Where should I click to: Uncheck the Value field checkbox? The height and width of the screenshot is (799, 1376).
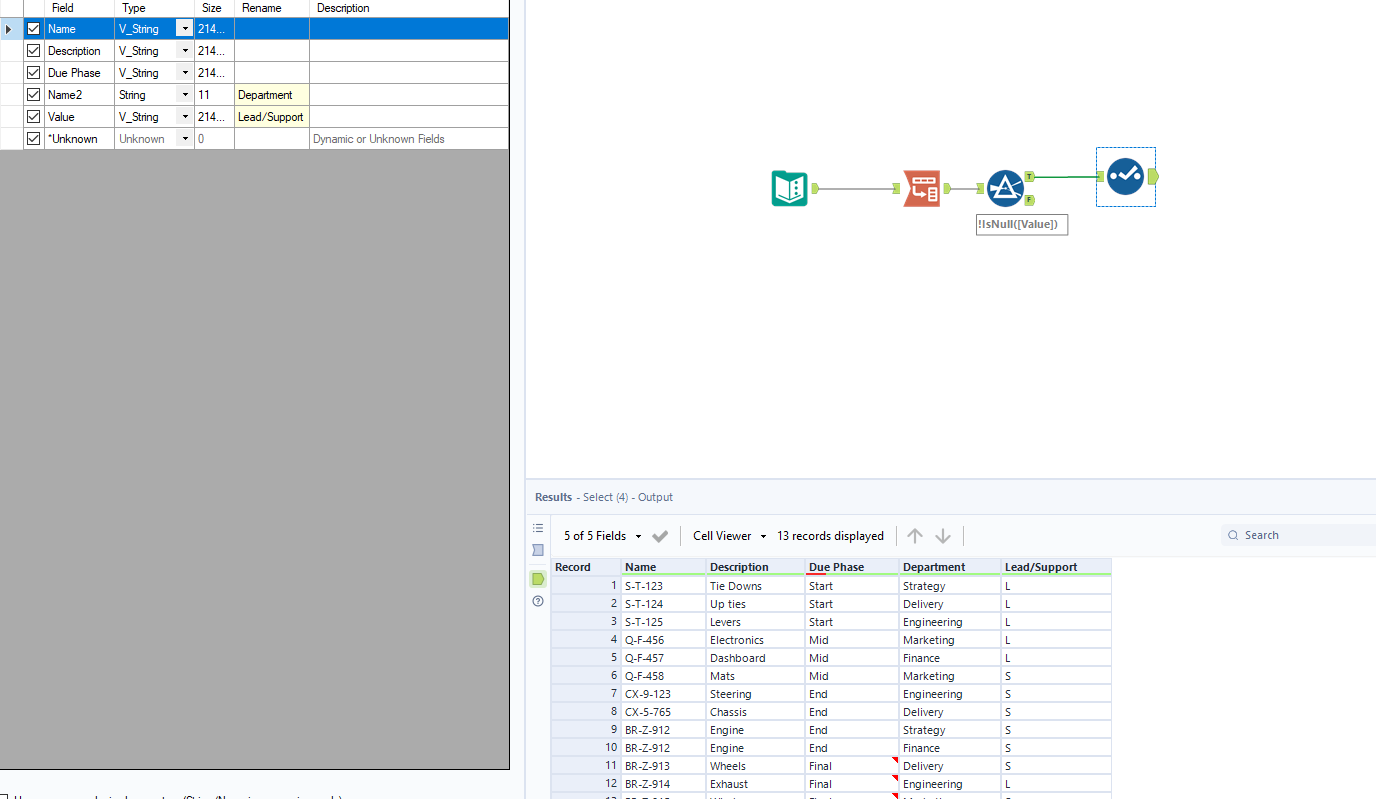[33, 116]
